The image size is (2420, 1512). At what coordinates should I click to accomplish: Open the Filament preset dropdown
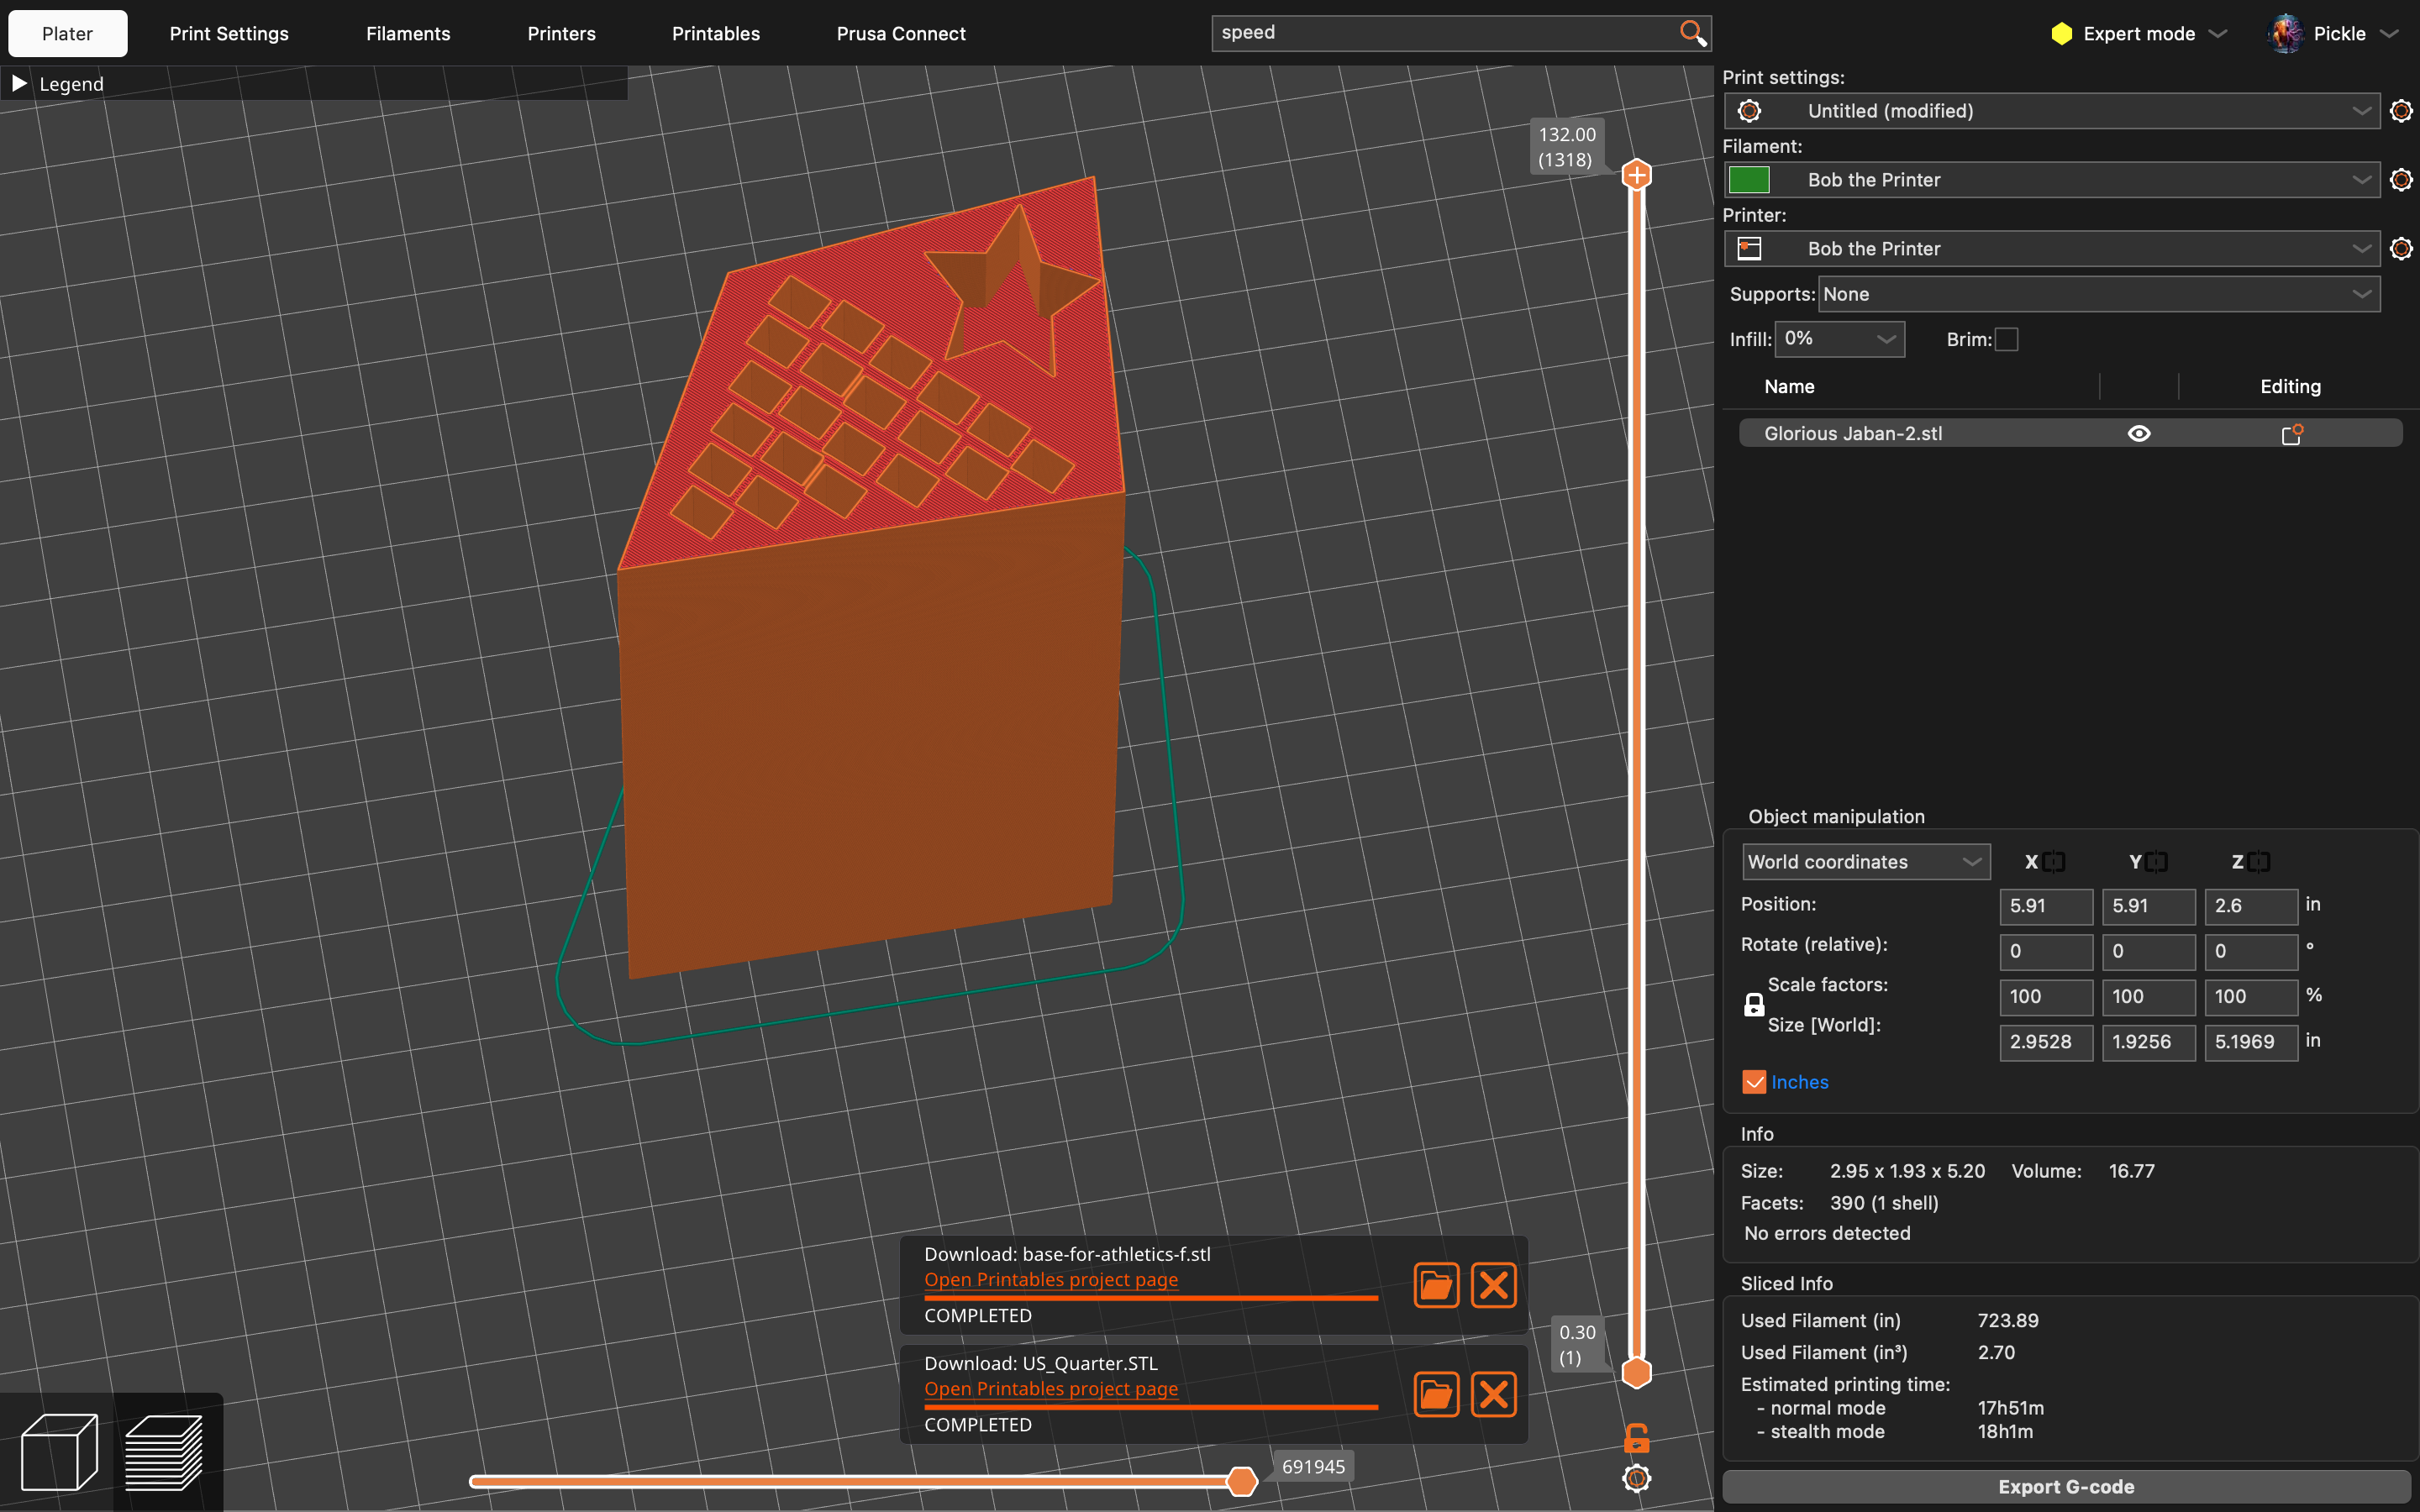2051,180
